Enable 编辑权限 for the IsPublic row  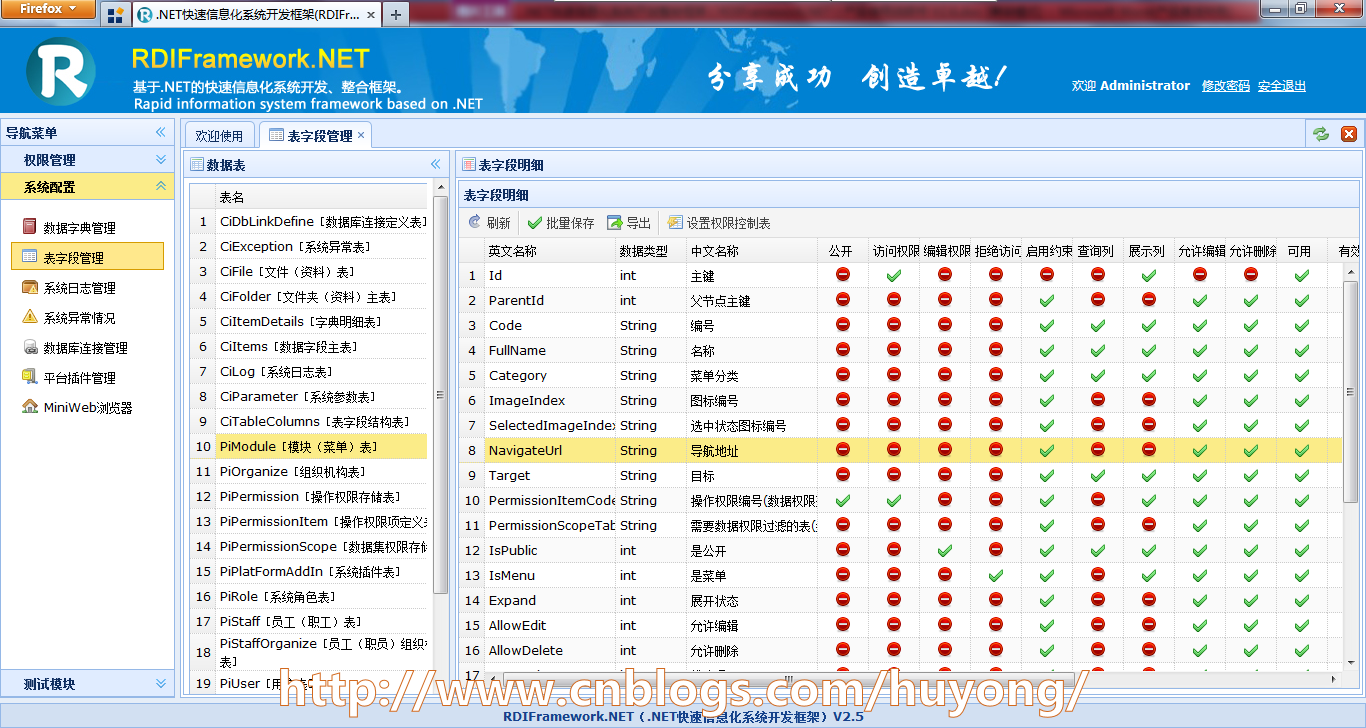pos(945,550)
